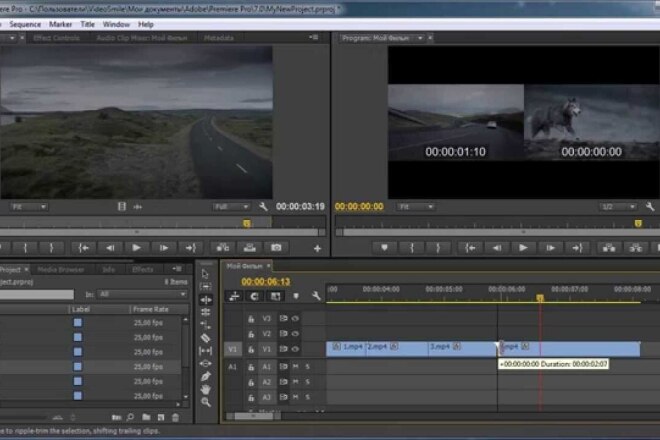Toggle V1 track output eye
The width and height of the screenshot is (660, 440).
click(295, 349)
